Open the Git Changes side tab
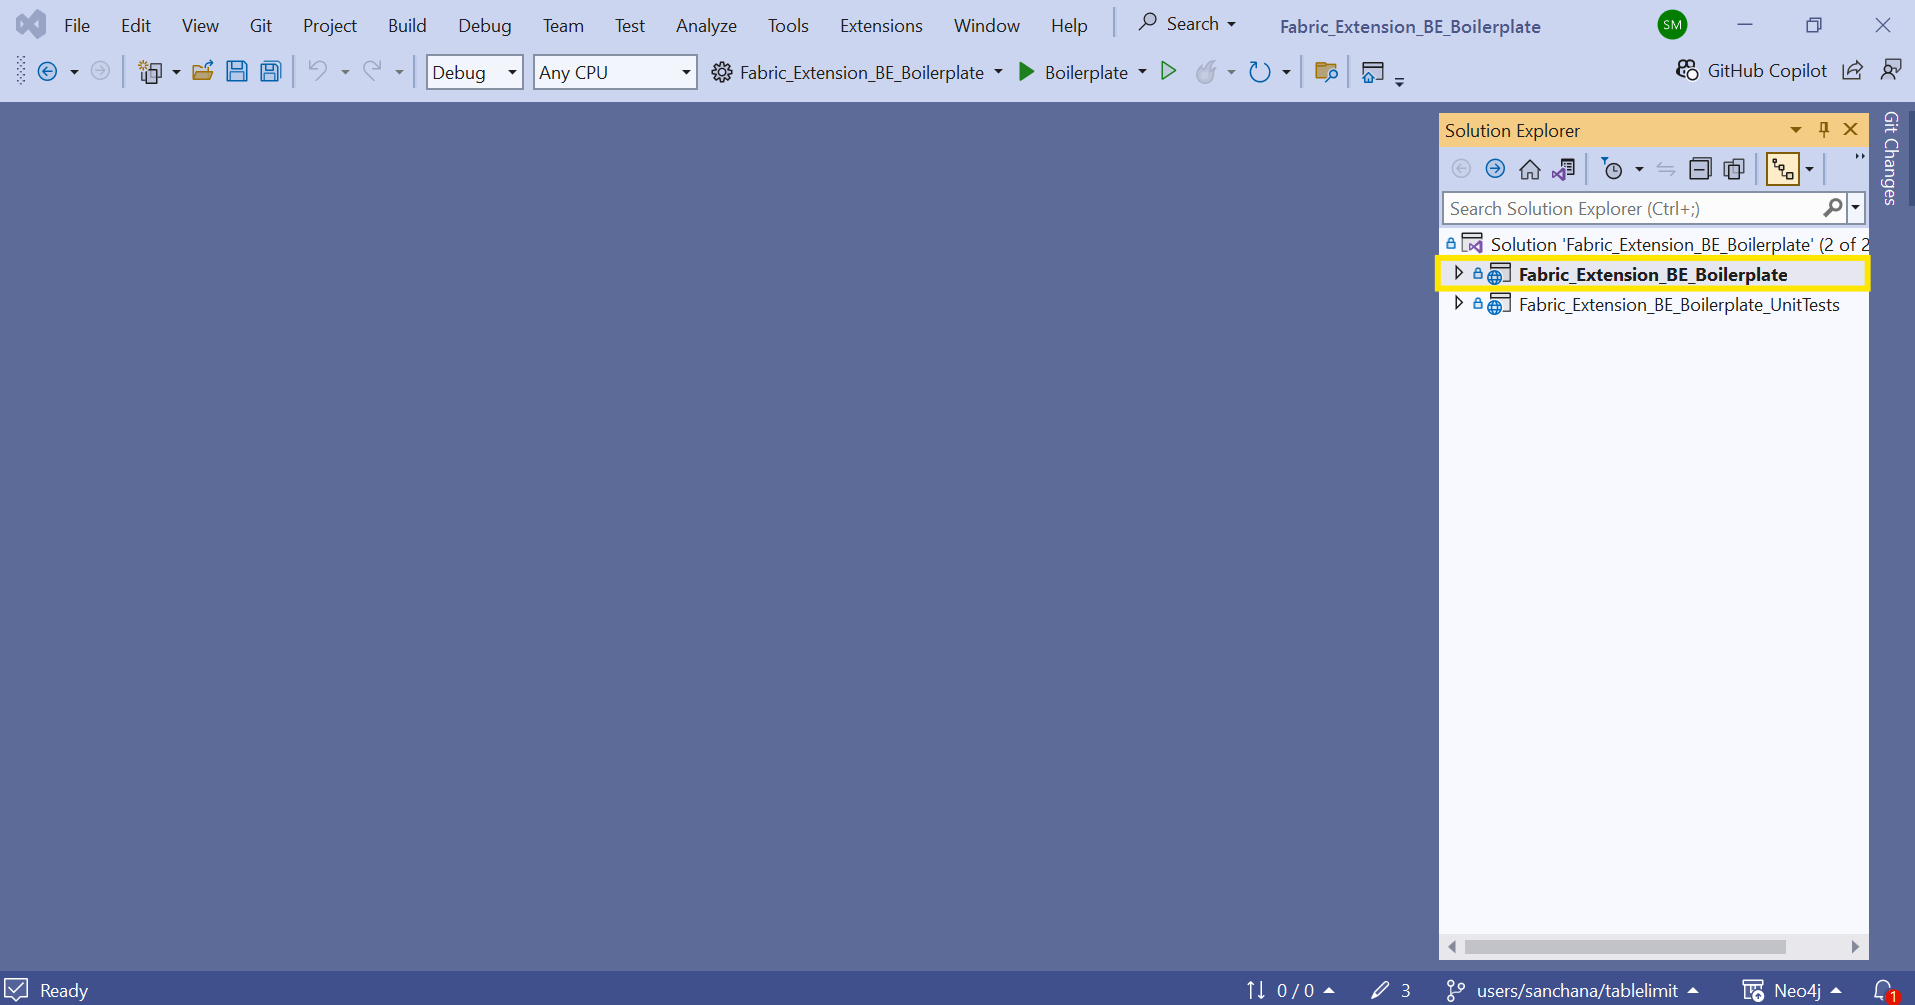 (x=1890, y=158)
